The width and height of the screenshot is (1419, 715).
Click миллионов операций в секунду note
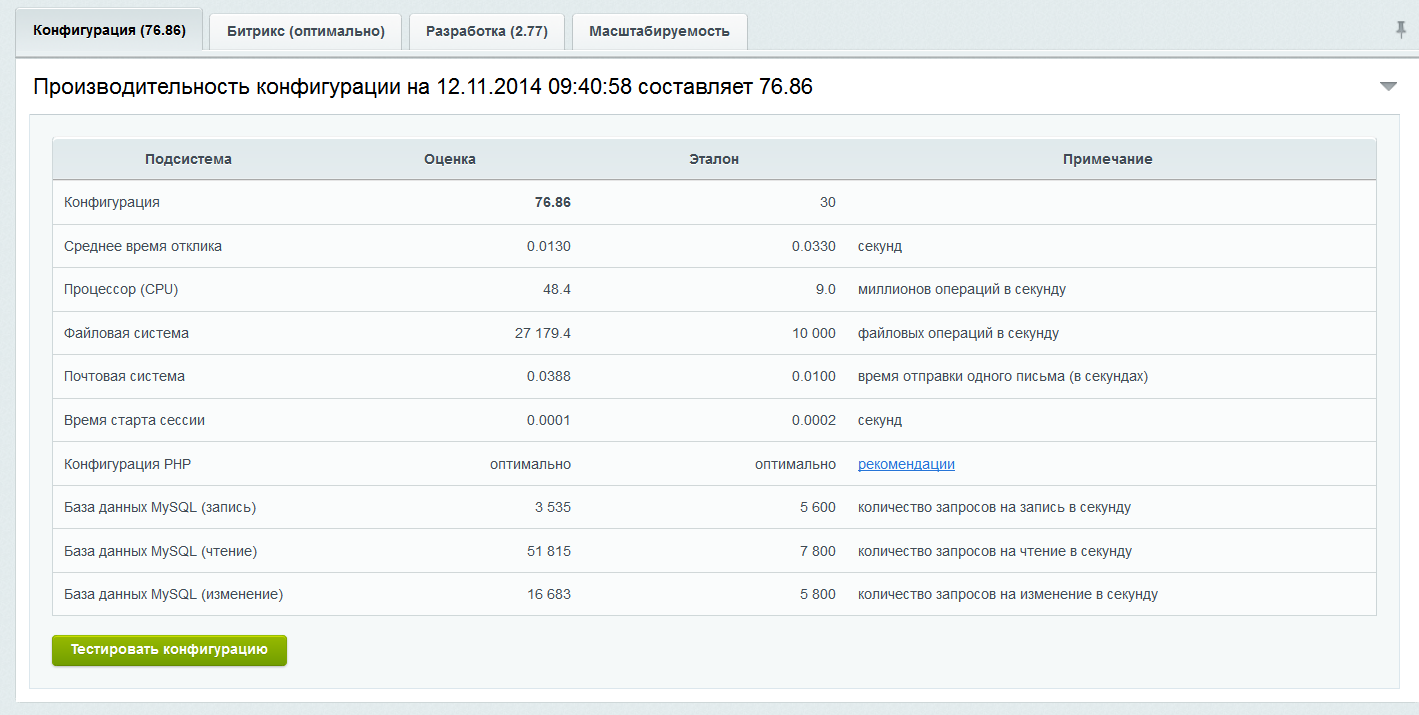962,289
